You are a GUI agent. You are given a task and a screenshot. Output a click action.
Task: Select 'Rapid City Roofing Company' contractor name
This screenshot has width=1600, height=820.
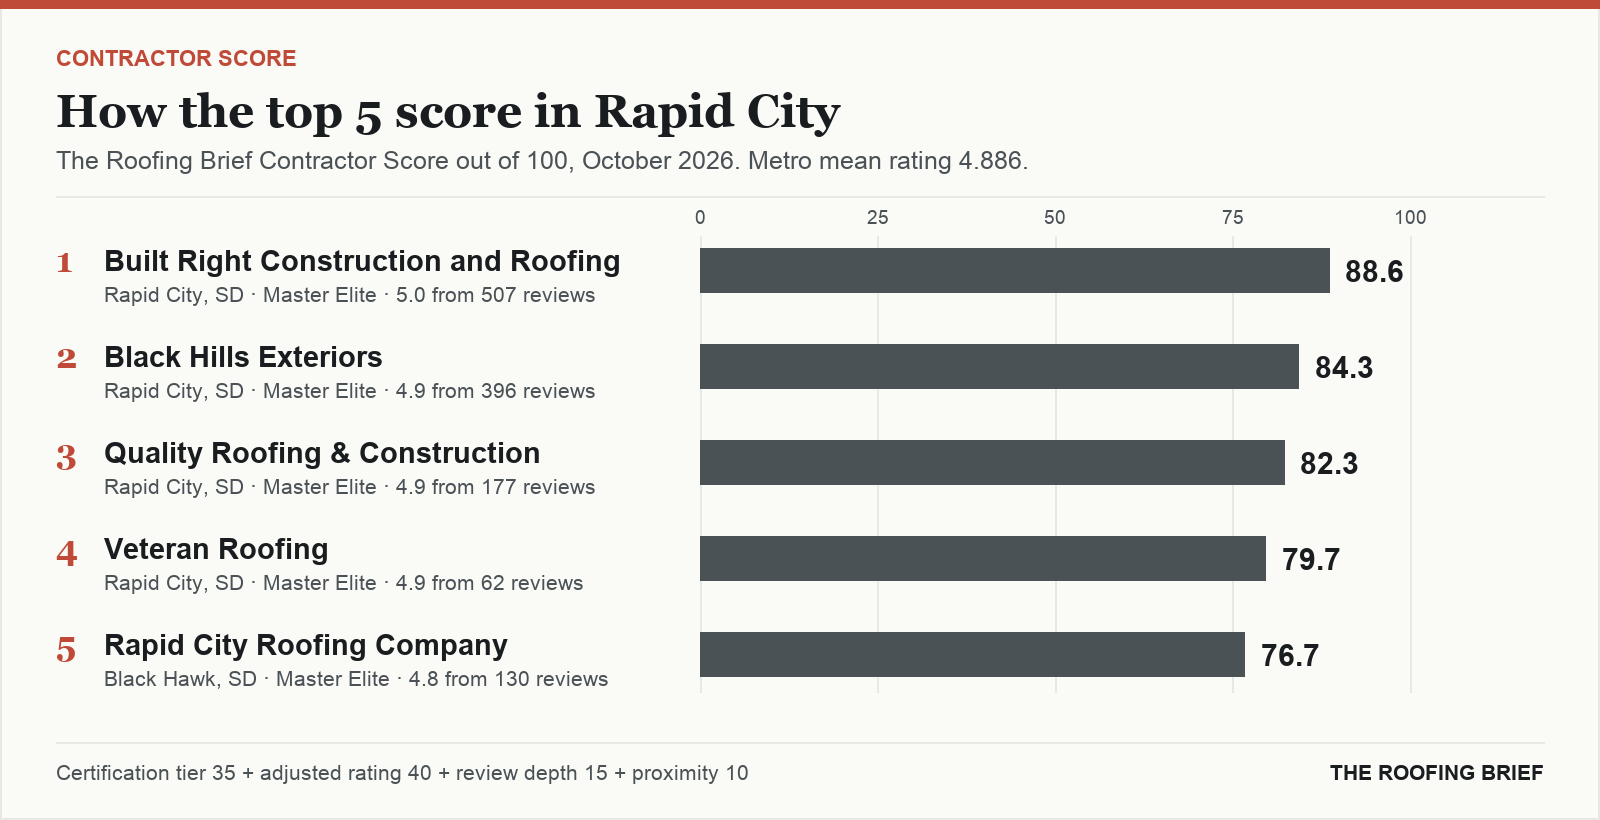(306, 645)
